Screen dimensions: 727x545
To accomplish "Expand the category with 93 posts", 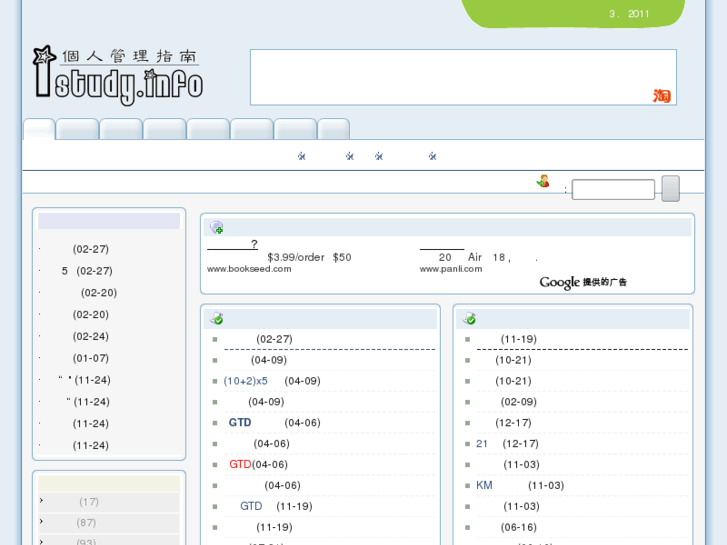I will click(x=86, y=542).
